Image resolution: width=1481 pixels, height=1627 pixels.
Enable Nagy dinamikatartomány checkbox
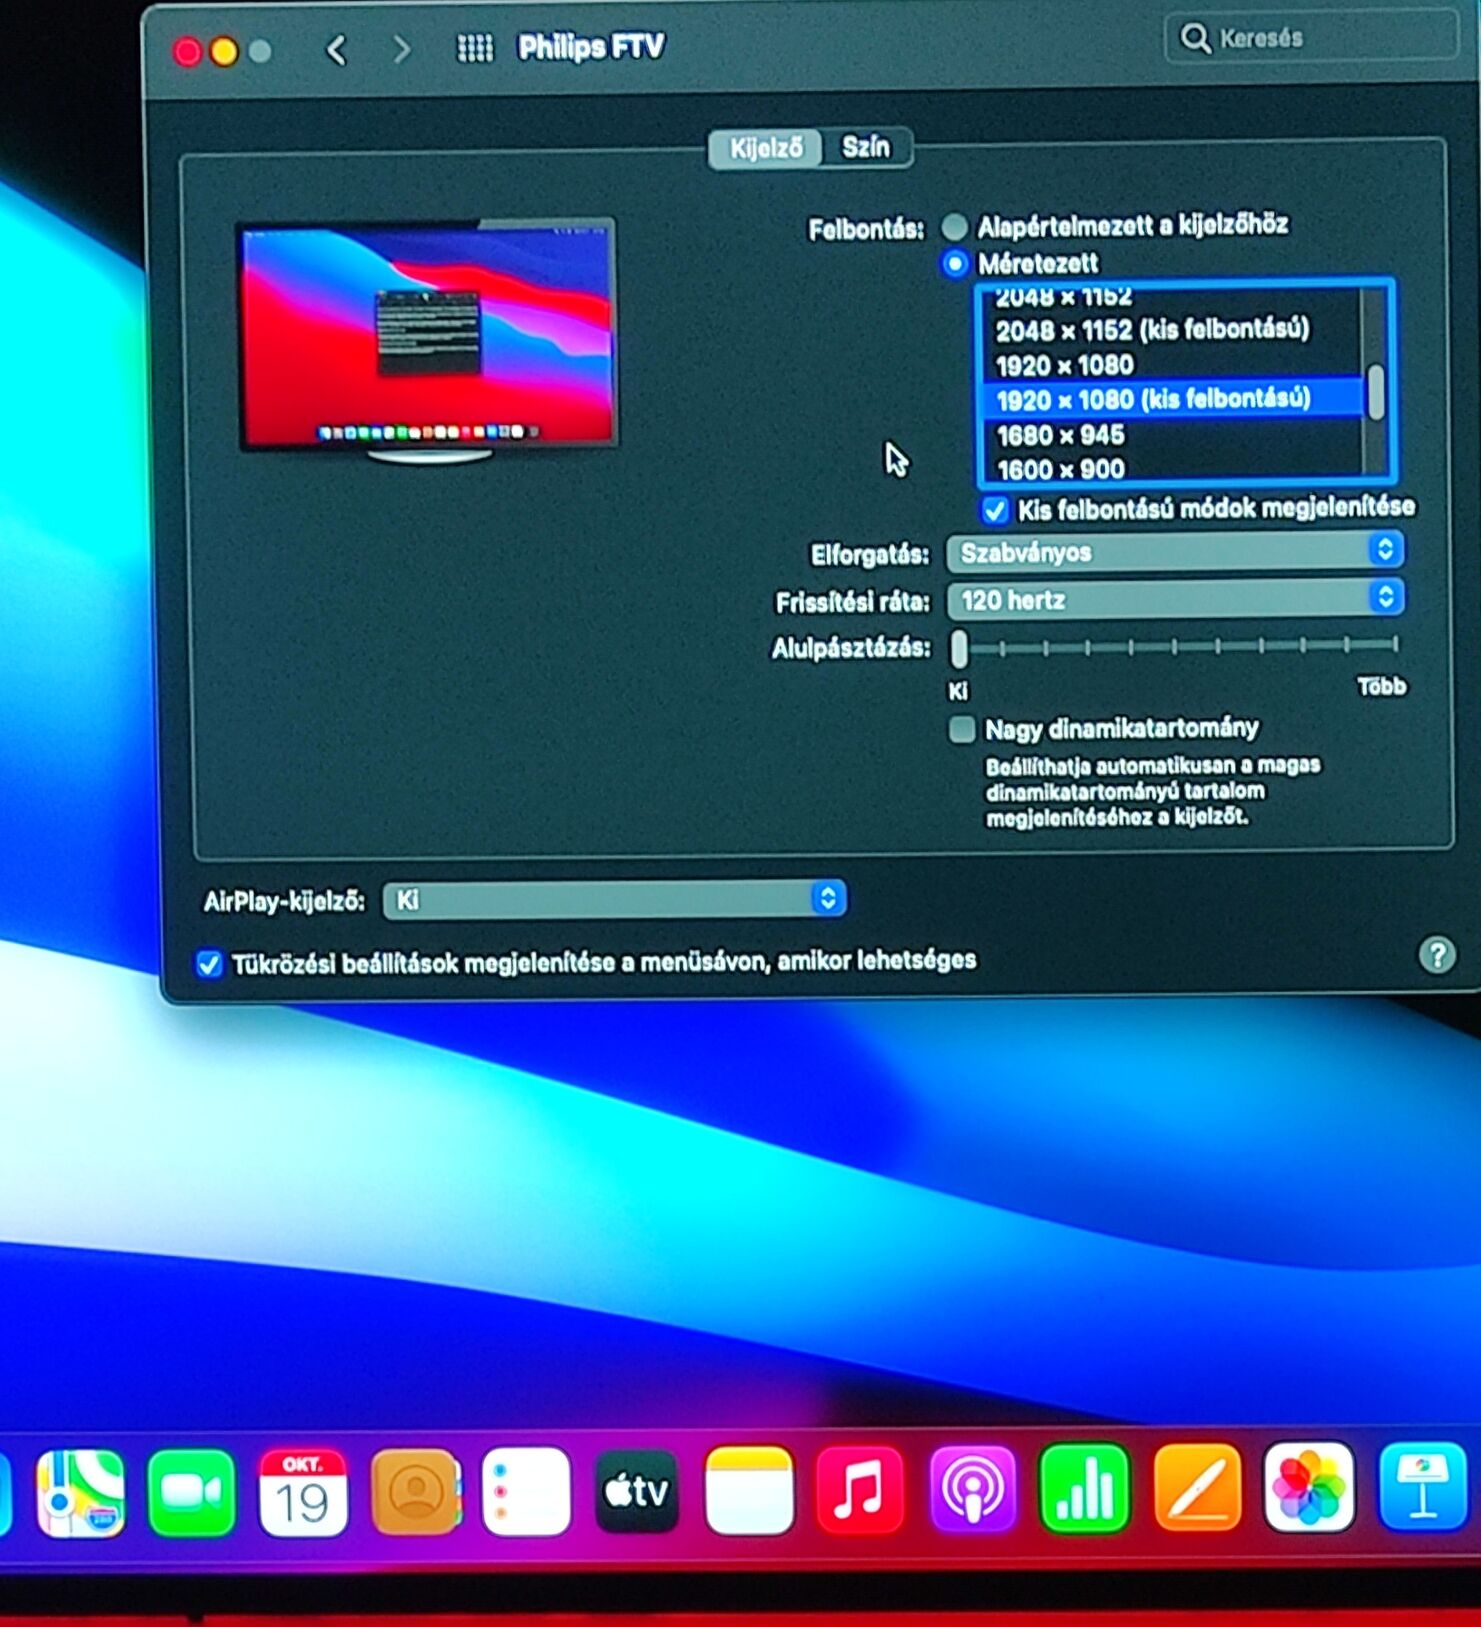(x=962, y=729)
